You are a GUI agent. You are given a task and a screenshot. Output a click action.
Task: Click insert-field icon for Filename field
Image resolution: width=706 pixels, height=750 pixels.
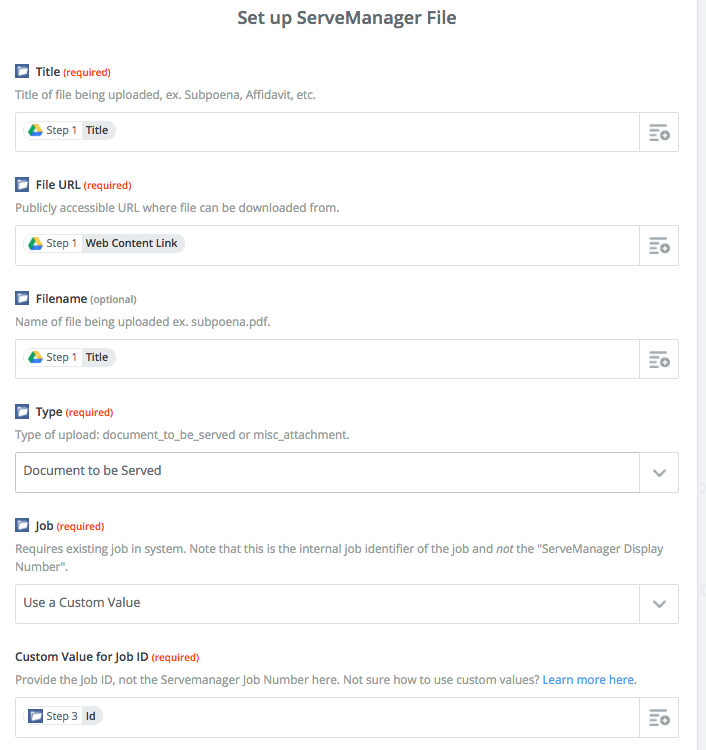tap(658, 359)
